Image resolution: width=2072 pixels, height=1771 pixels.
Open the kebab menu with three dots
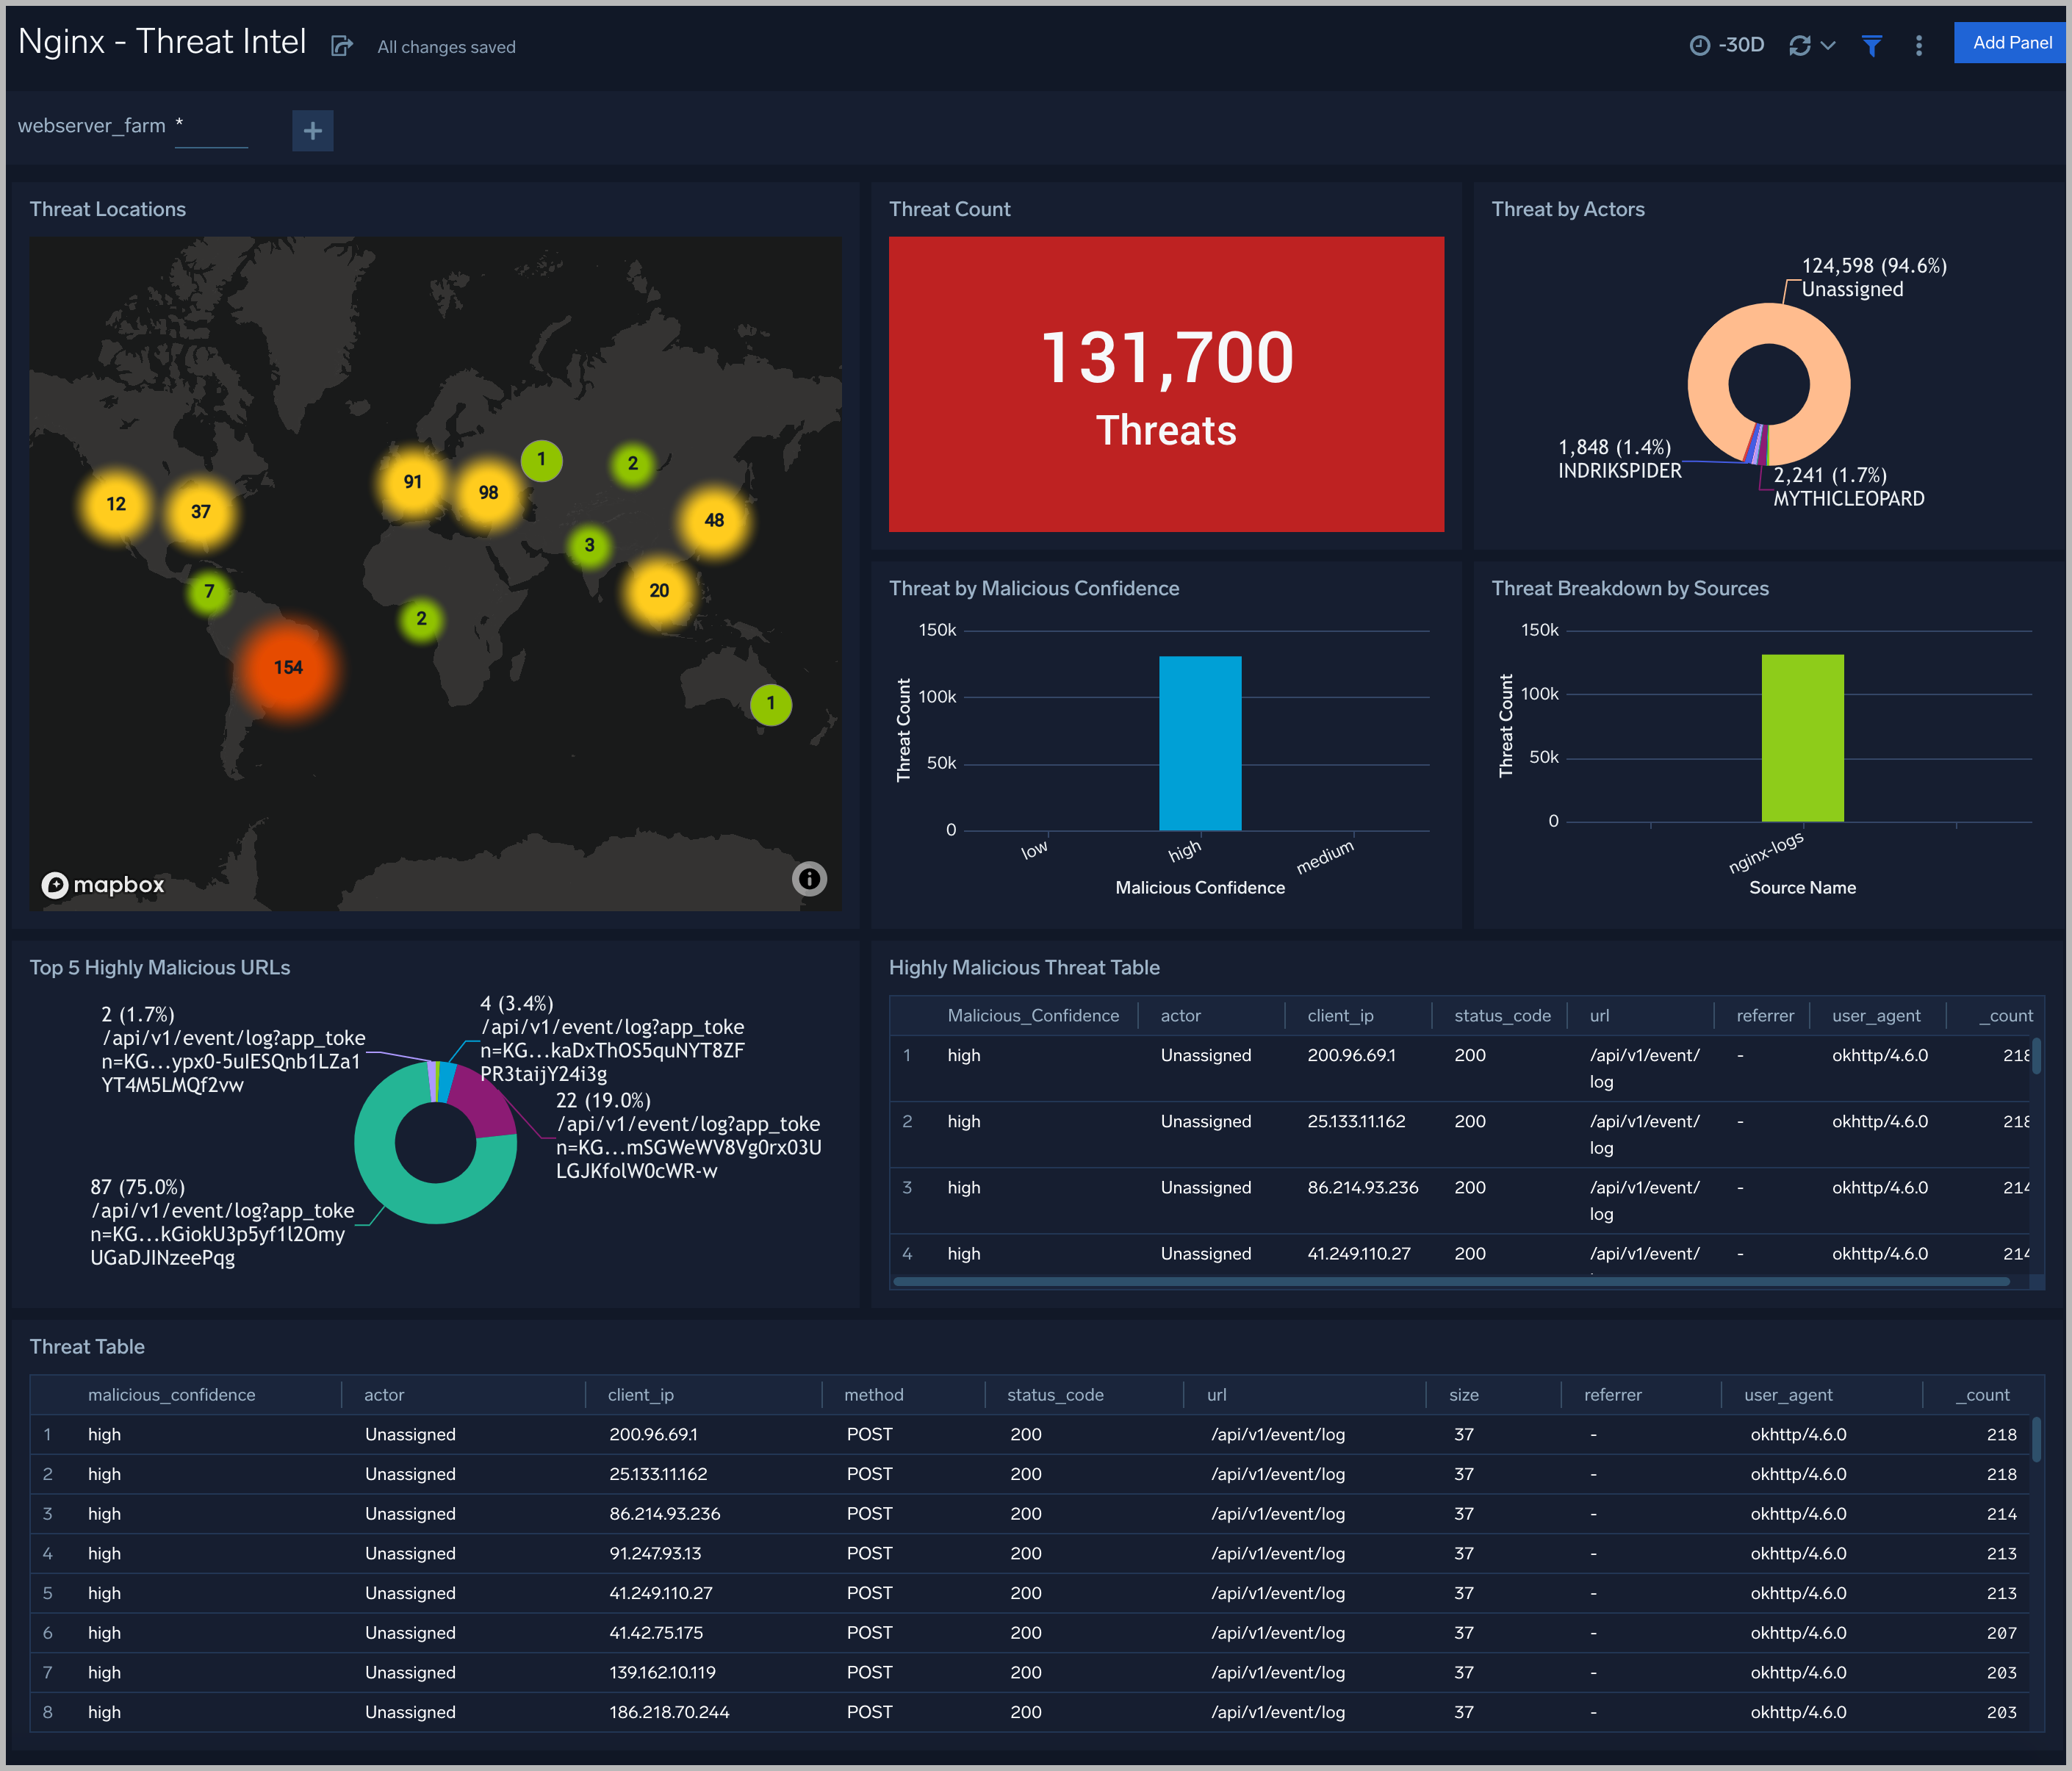tap(1919, 45)
